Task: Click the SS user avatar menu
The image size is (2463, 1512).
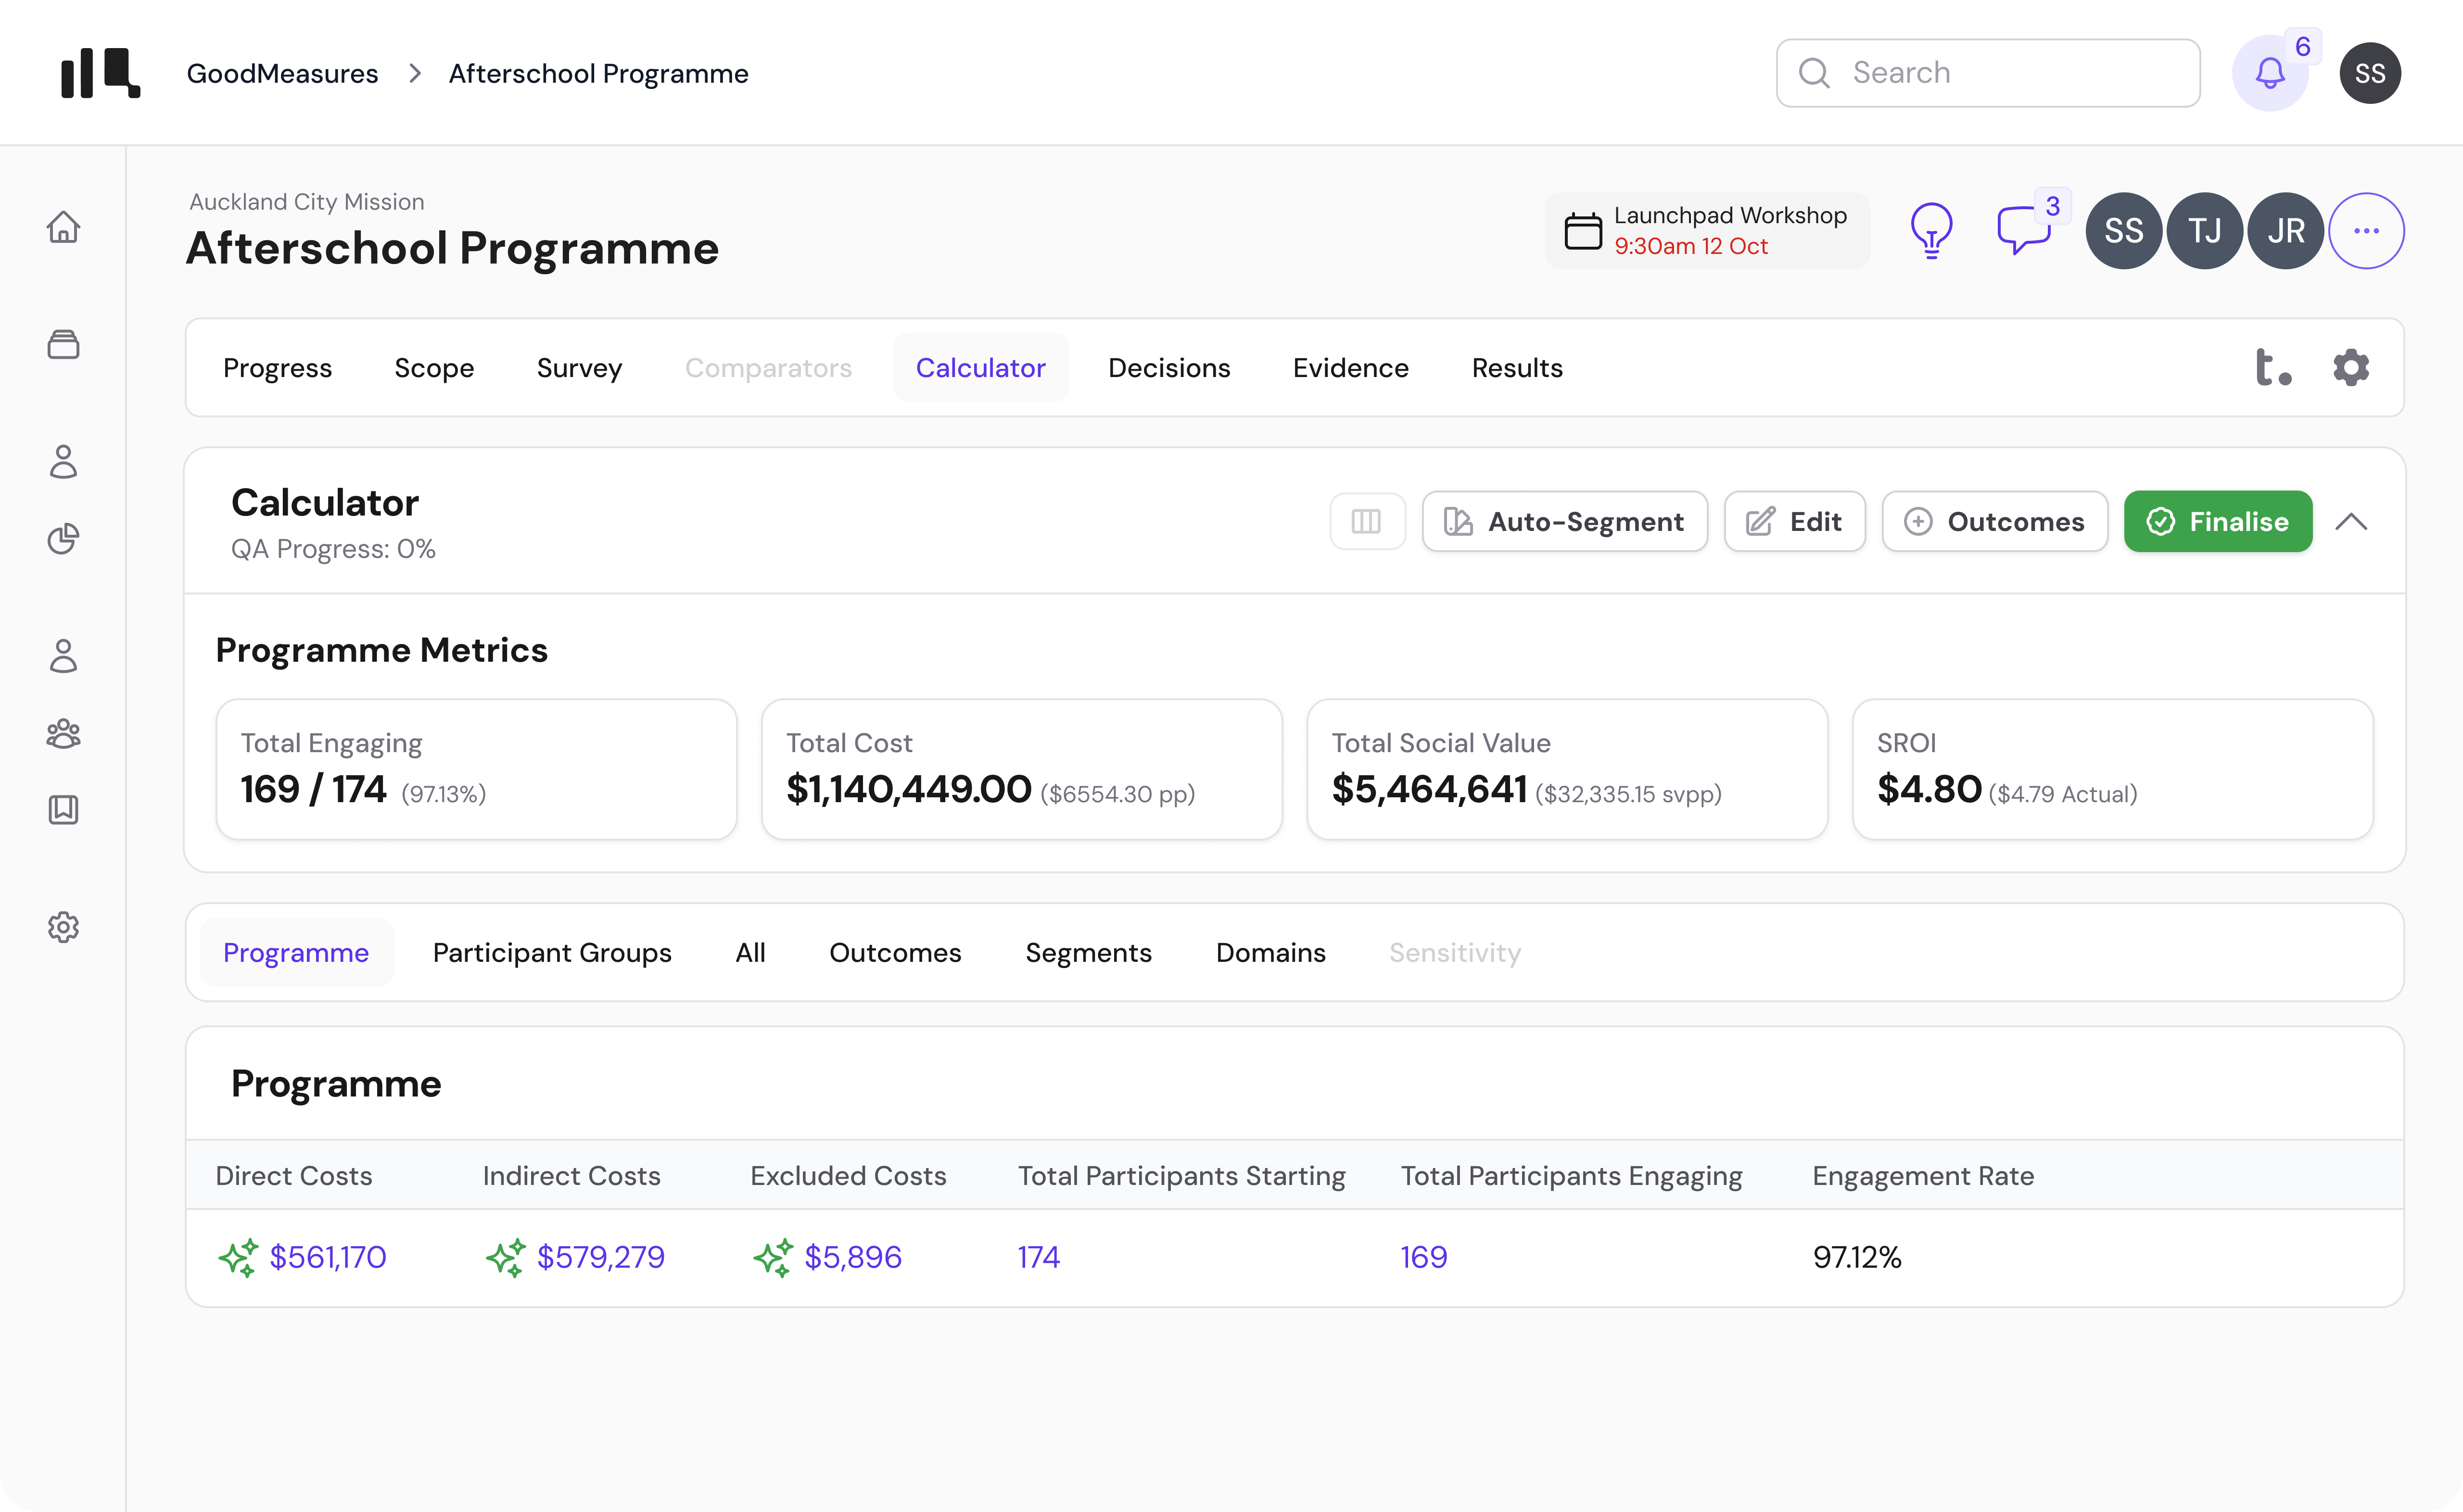Action: coord(2369,73)
